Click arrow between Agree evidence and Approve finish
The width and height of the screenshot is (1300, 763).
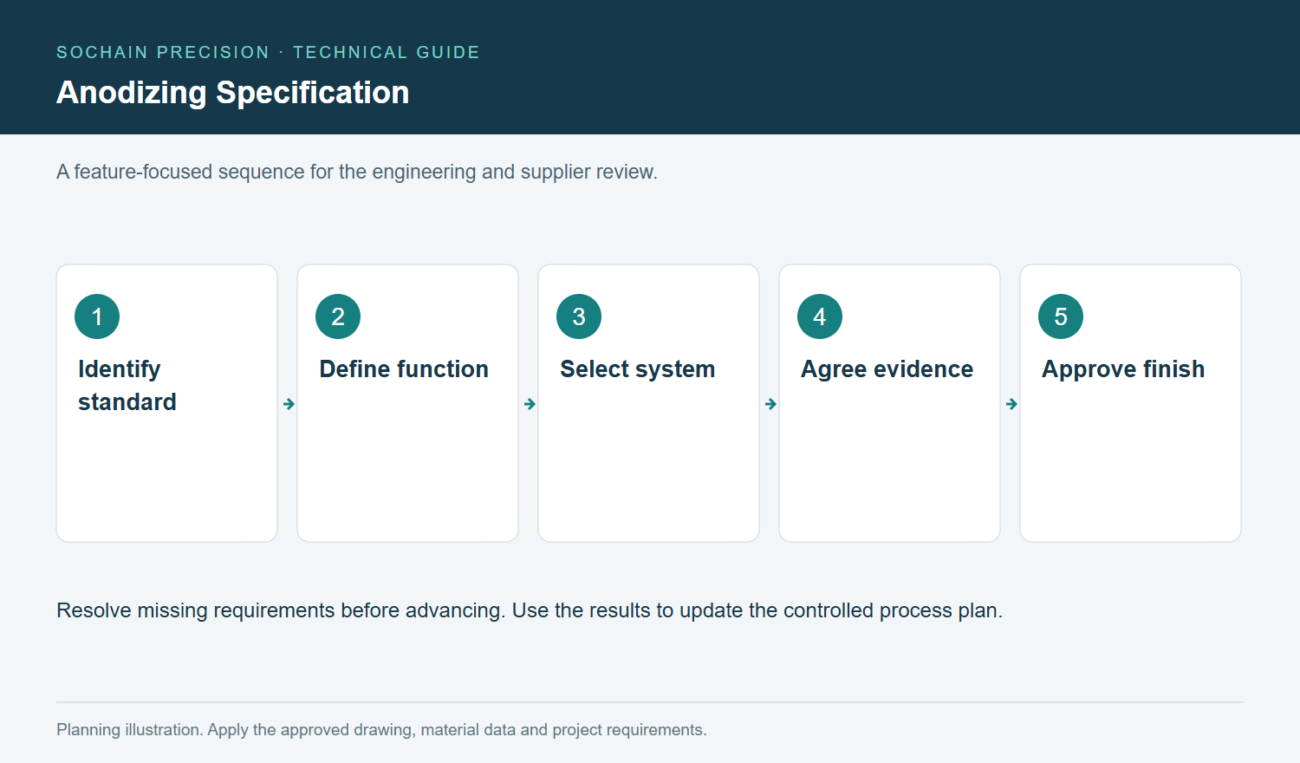coord(1011,404)
